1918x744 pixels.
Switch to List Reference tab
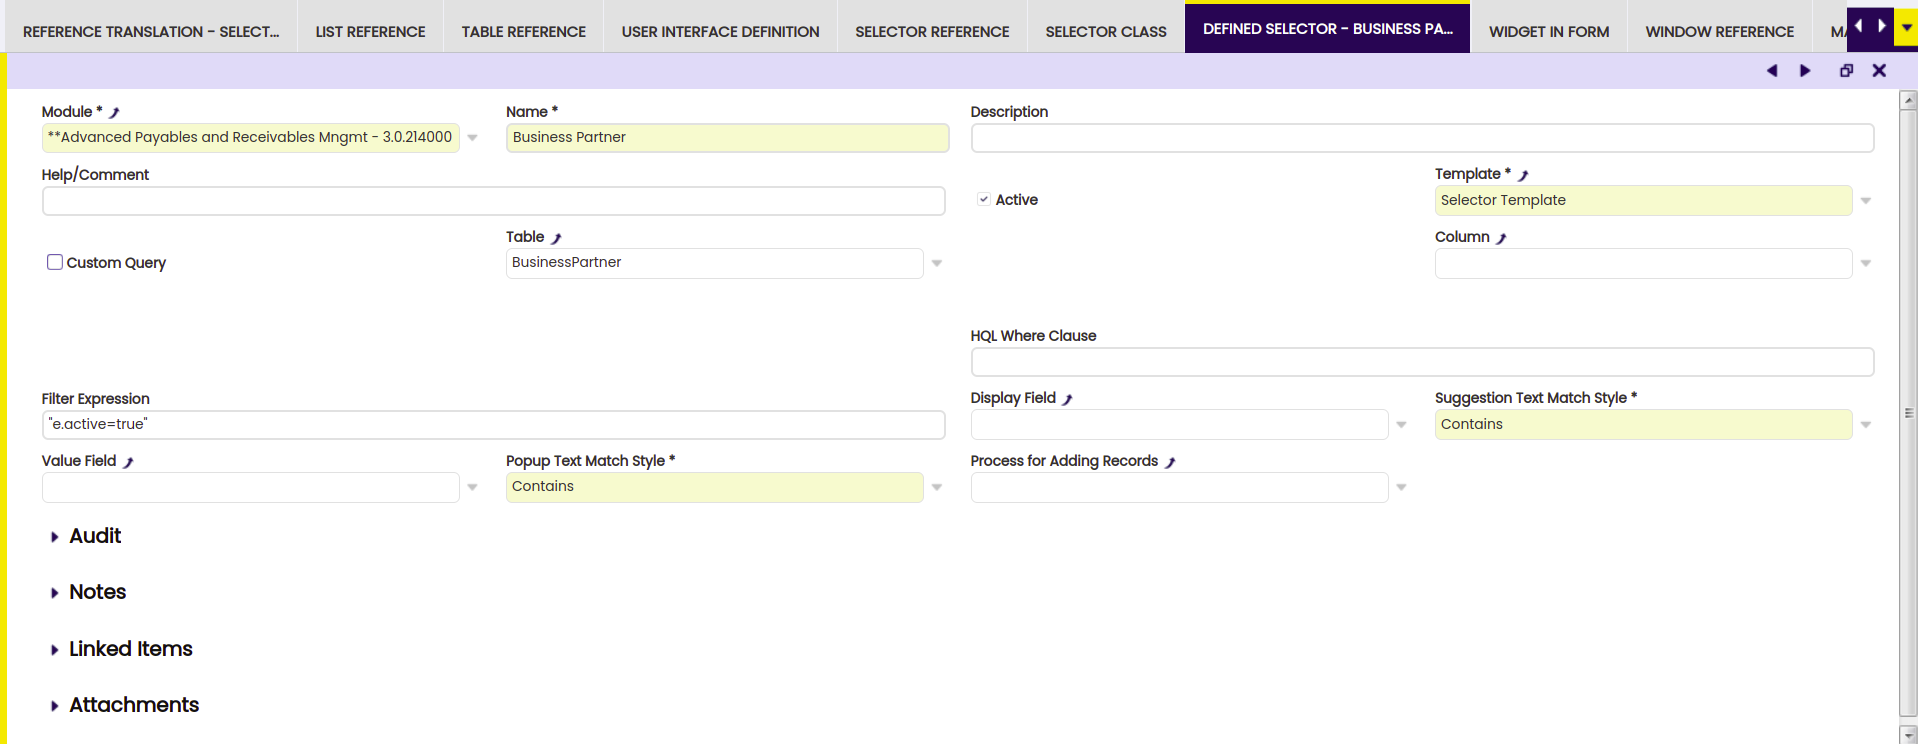[x=371, y=32]
